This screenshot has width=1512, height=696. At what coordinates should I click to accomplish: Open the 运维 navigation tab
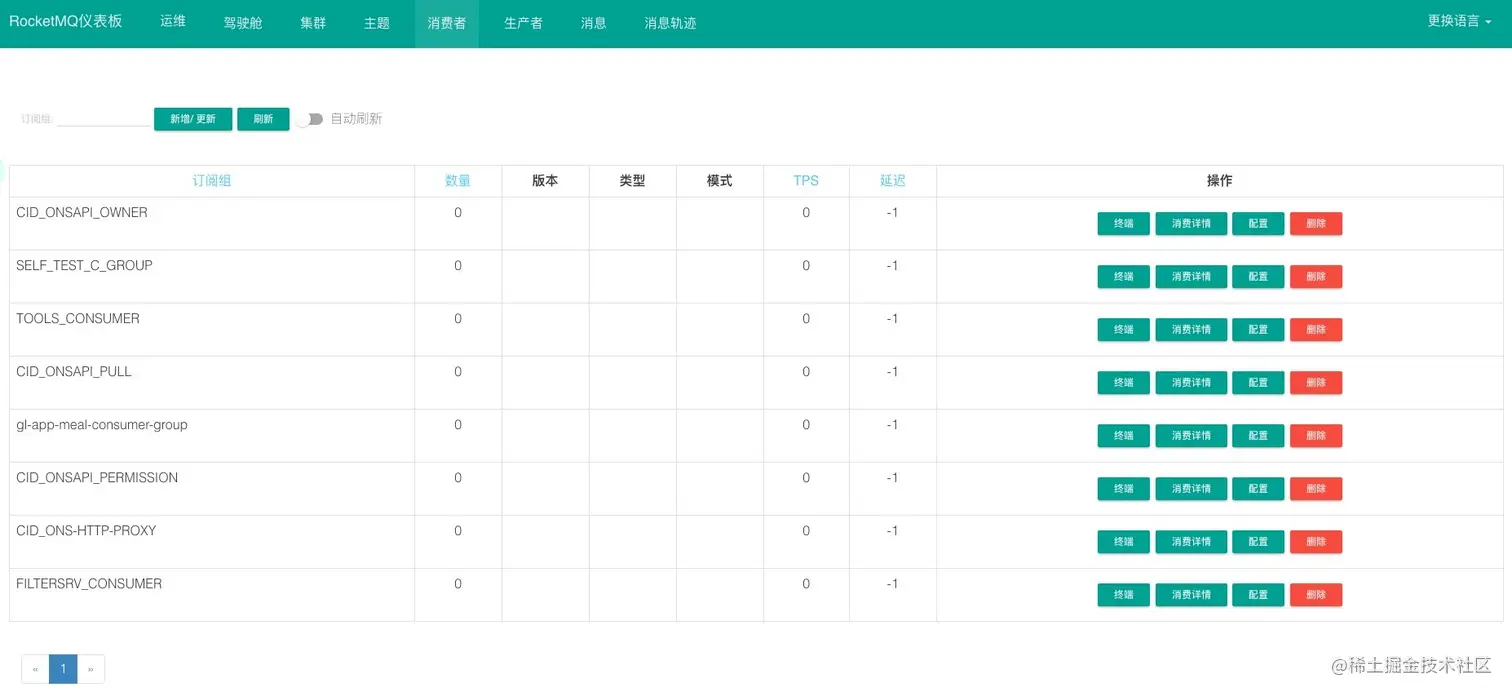(x=173, y=21)
